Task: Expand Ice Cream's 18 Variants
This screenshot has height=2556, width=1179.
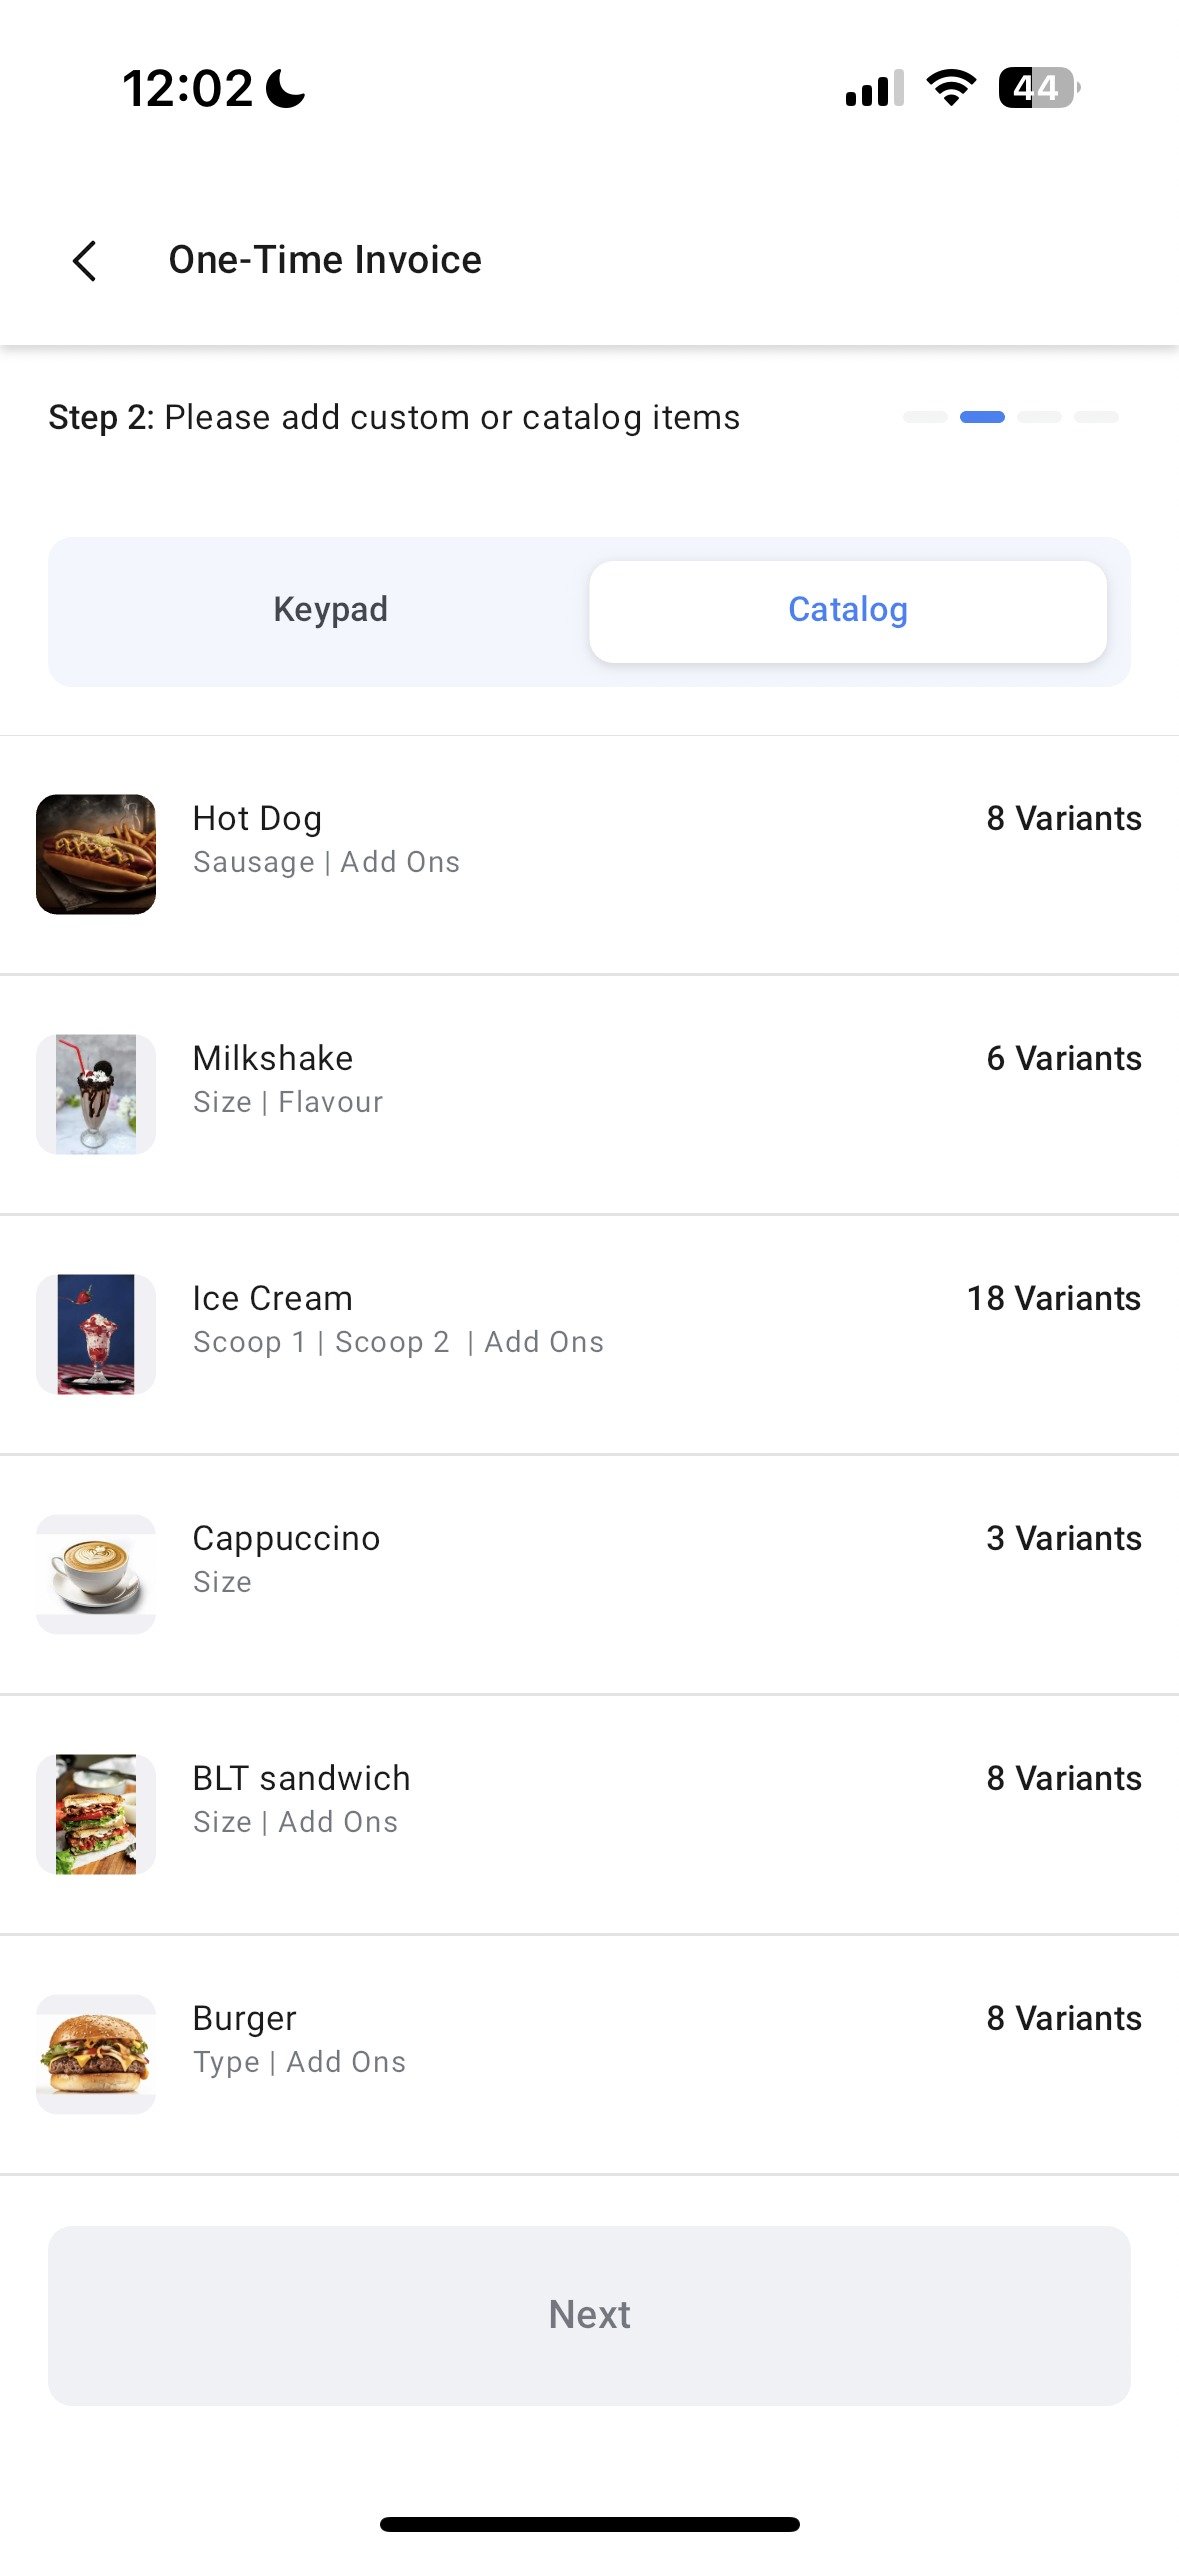Action: pyautogui.click(x=1053, y=1298)
